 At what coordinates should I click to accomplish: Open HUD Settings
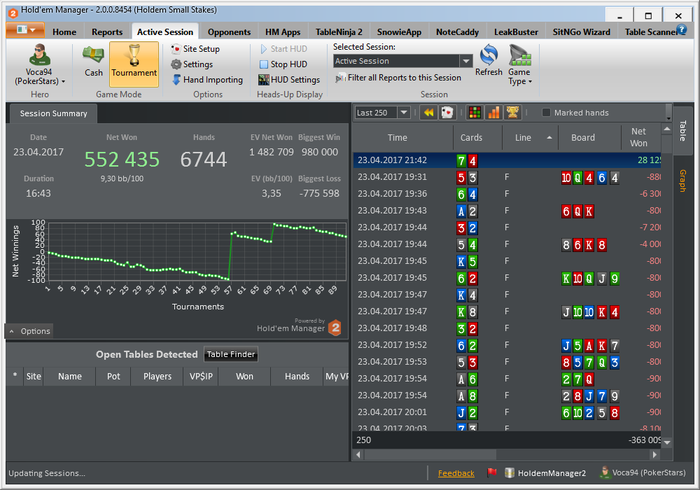[x=289, y=79]
